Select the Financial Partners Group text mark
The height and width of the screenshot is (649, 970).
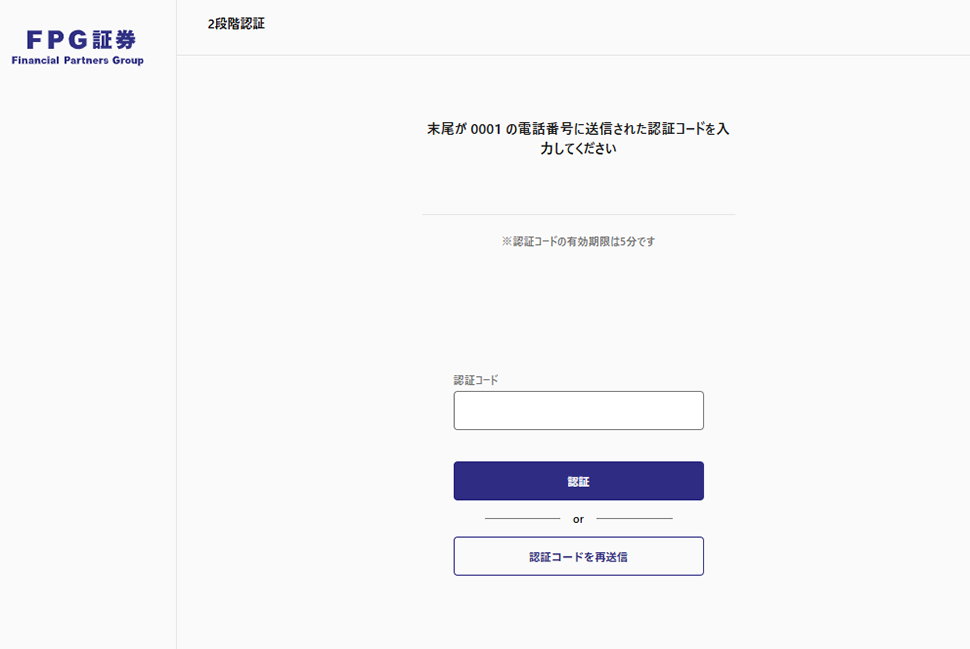coord(78,59)
